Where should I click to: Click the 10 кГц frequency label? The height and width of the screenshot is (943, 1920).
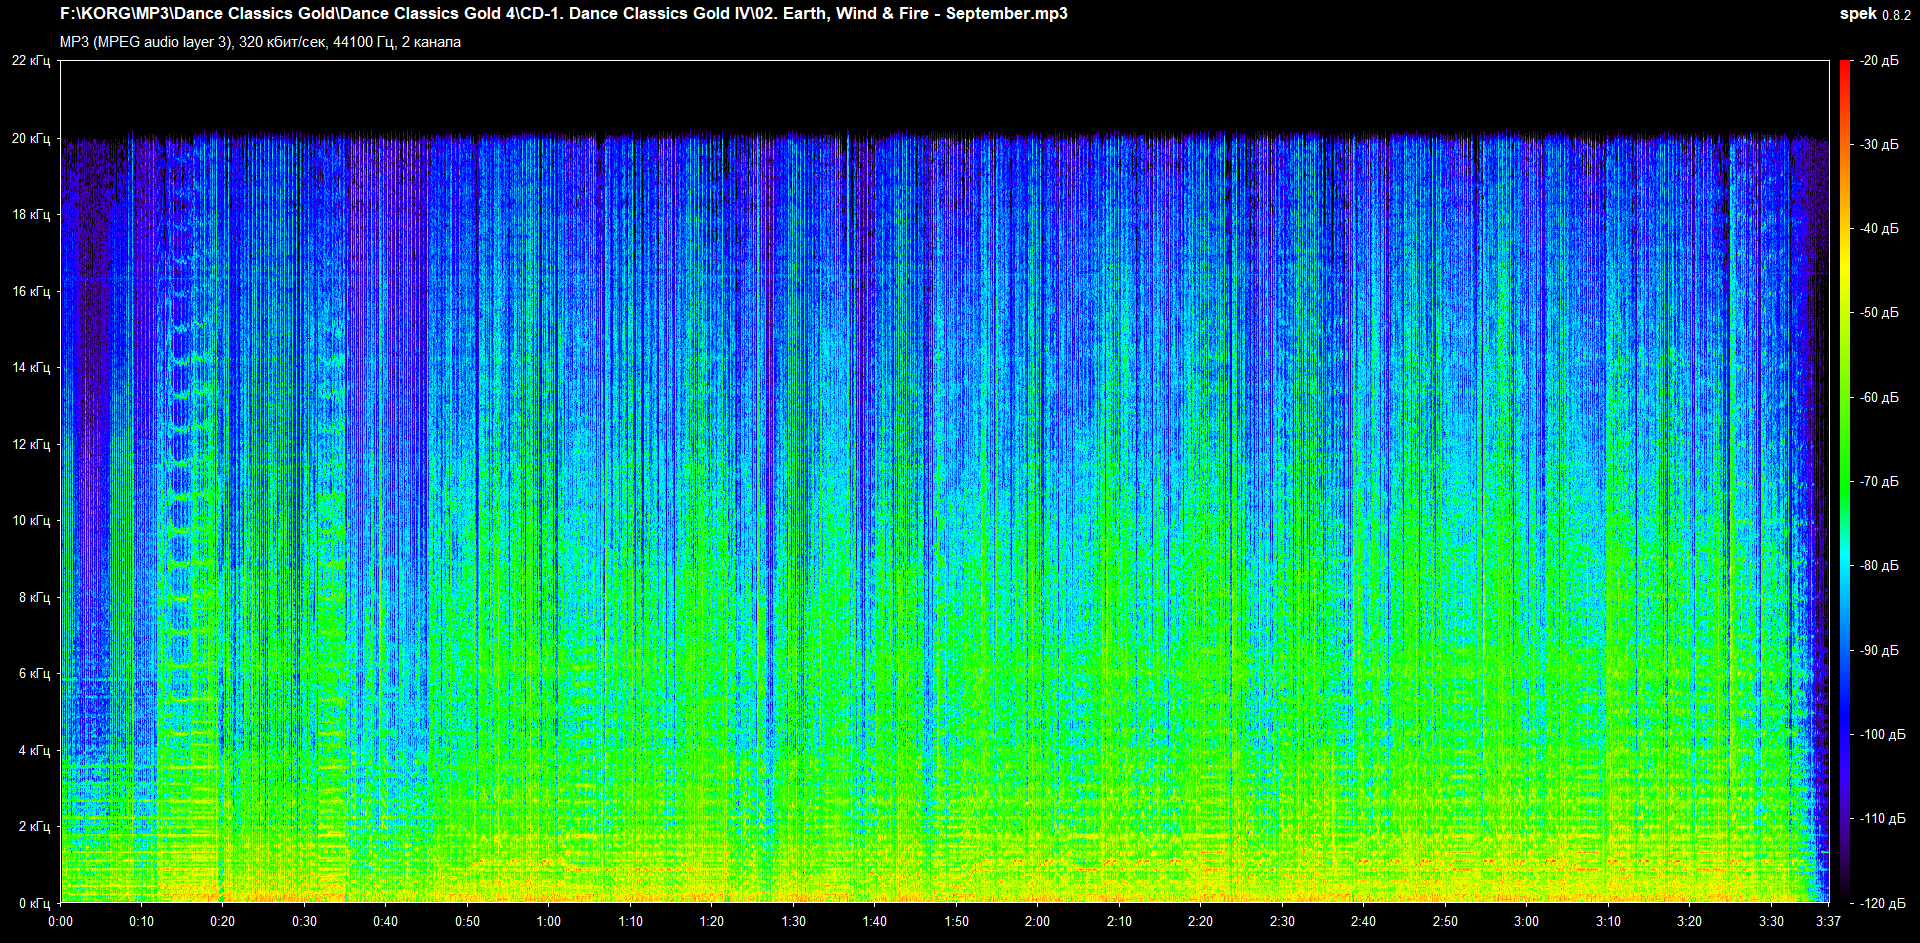[x=31, y=520]
